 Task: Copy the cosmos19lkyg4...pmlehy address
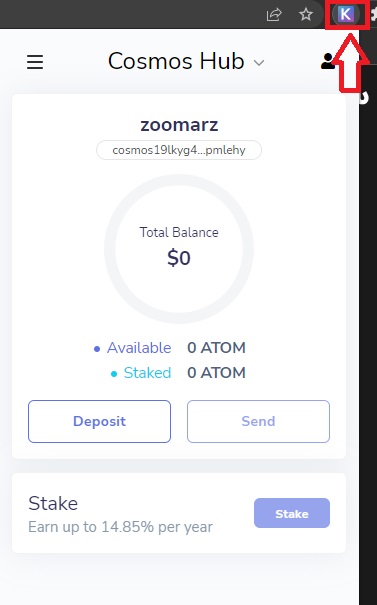tap(179, 150)
